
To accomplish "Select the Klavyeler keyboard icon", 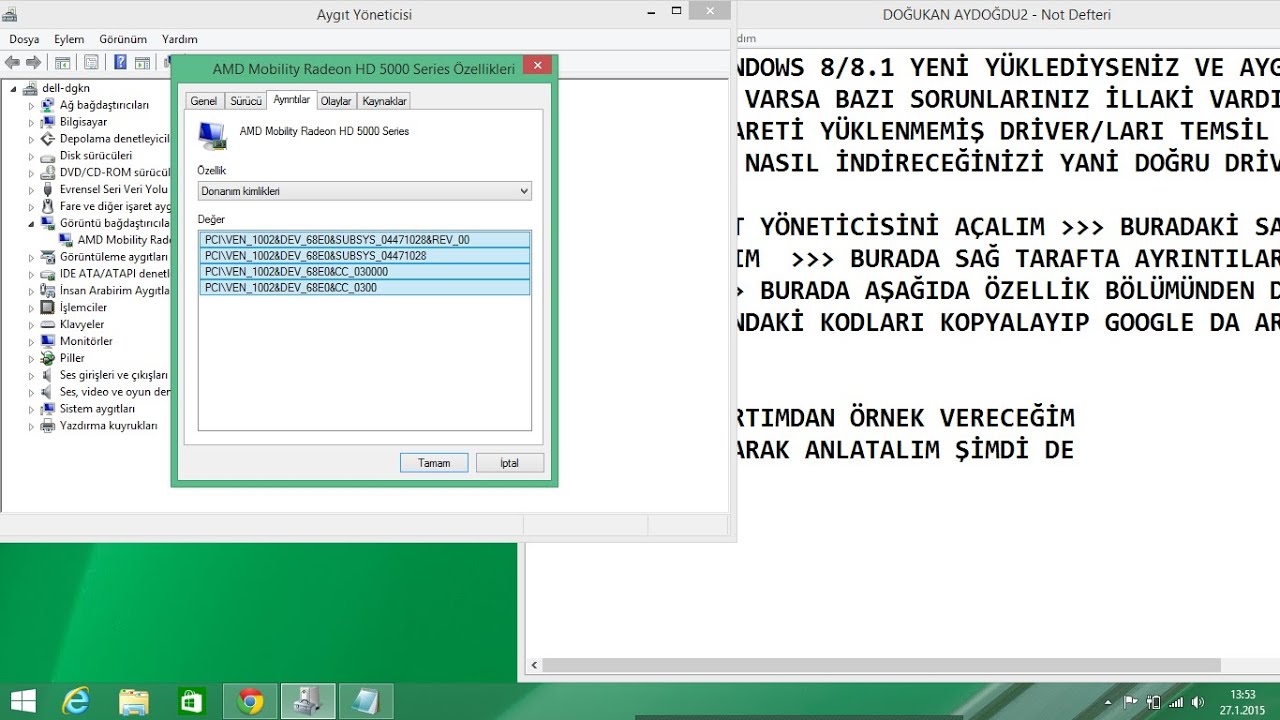I will (x=48, y=325).
